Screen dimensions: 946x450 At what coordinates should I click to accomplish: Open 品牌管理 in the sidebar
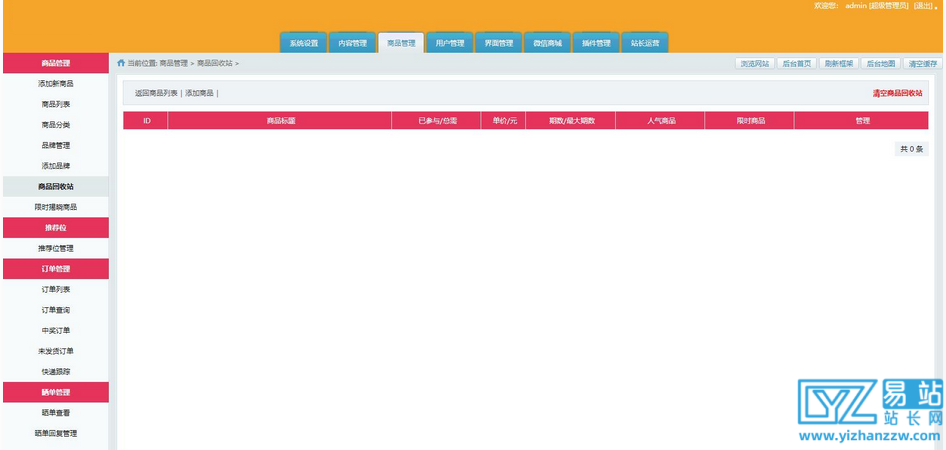(x=56, y=145)
